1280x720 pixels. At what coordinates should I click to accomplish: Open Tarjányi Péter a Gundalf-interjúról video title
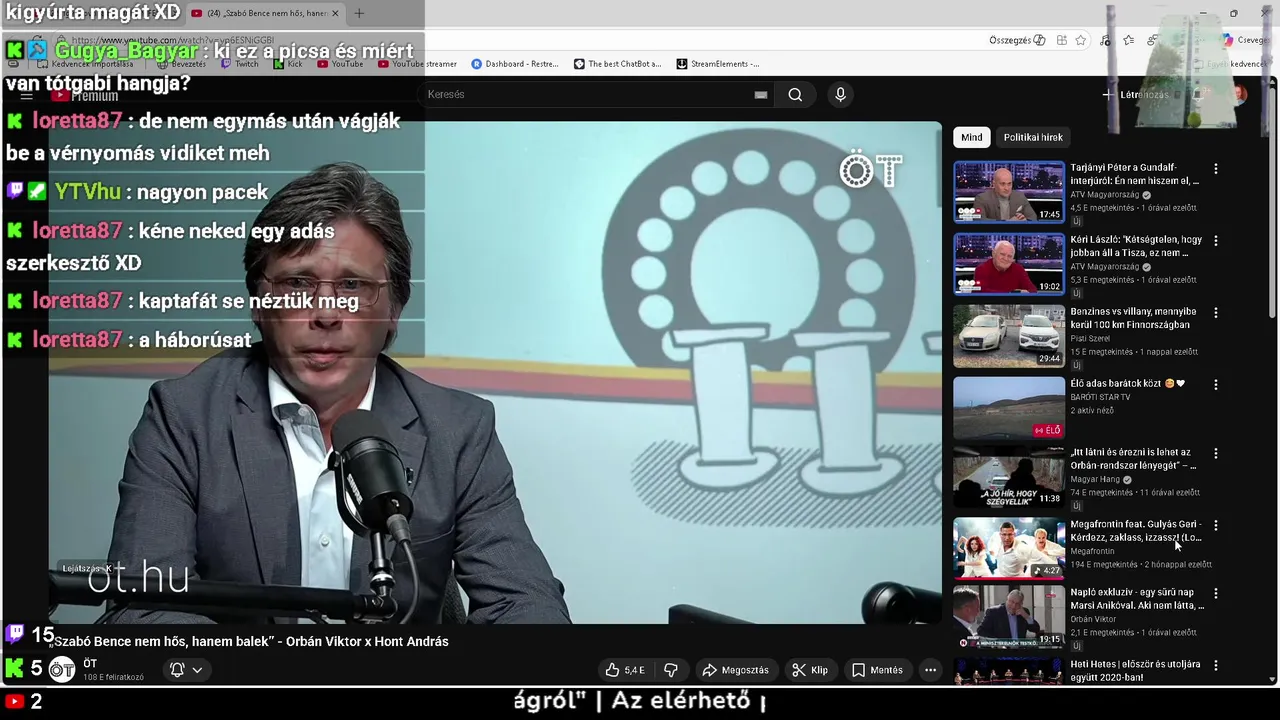[1134, 174]
